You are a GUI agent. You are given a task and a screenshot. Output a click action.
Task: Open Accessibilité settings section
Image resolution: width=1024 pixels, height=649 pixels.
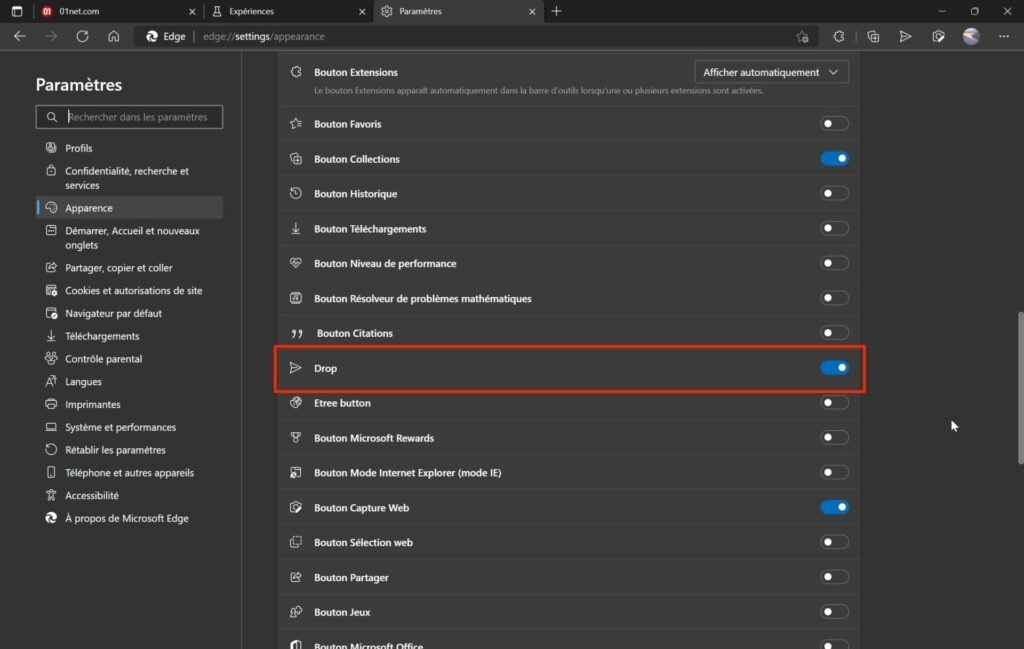(129, 496)
